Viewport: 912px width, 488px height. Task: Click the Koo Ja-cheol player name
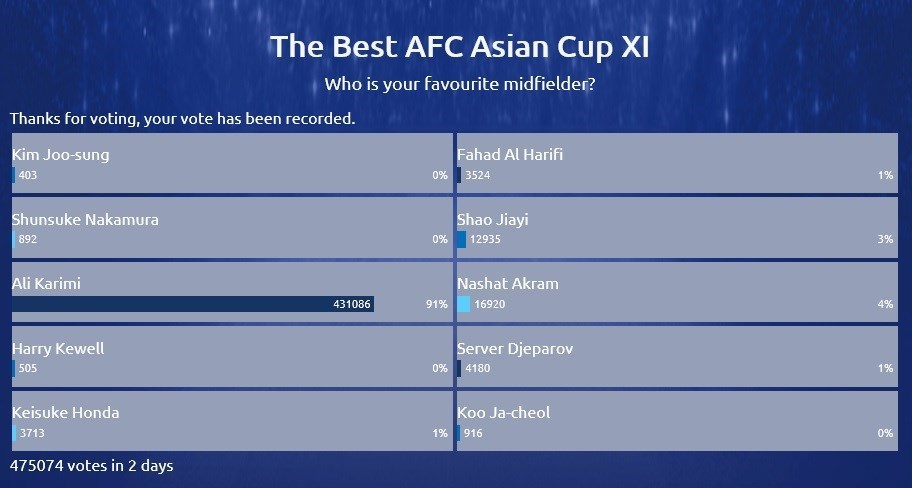[x=504, y=413]
